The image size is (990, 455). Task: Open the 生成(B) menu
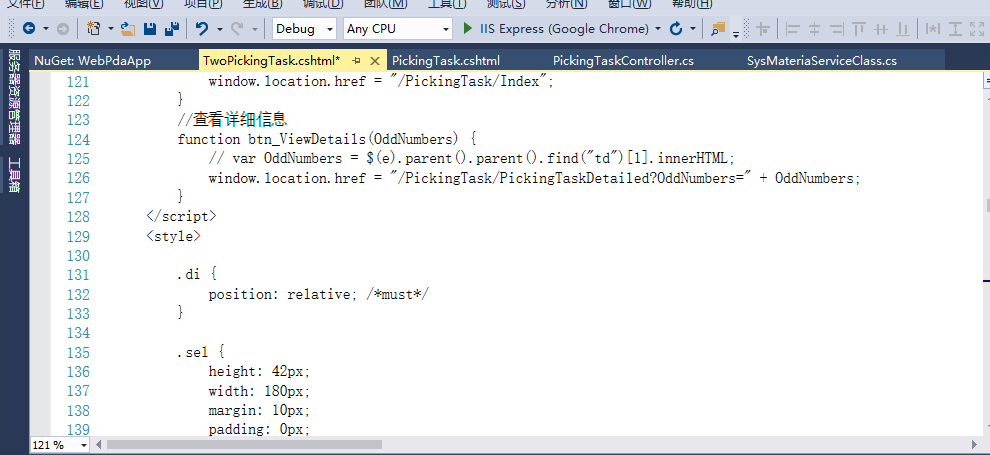point(263,4)
